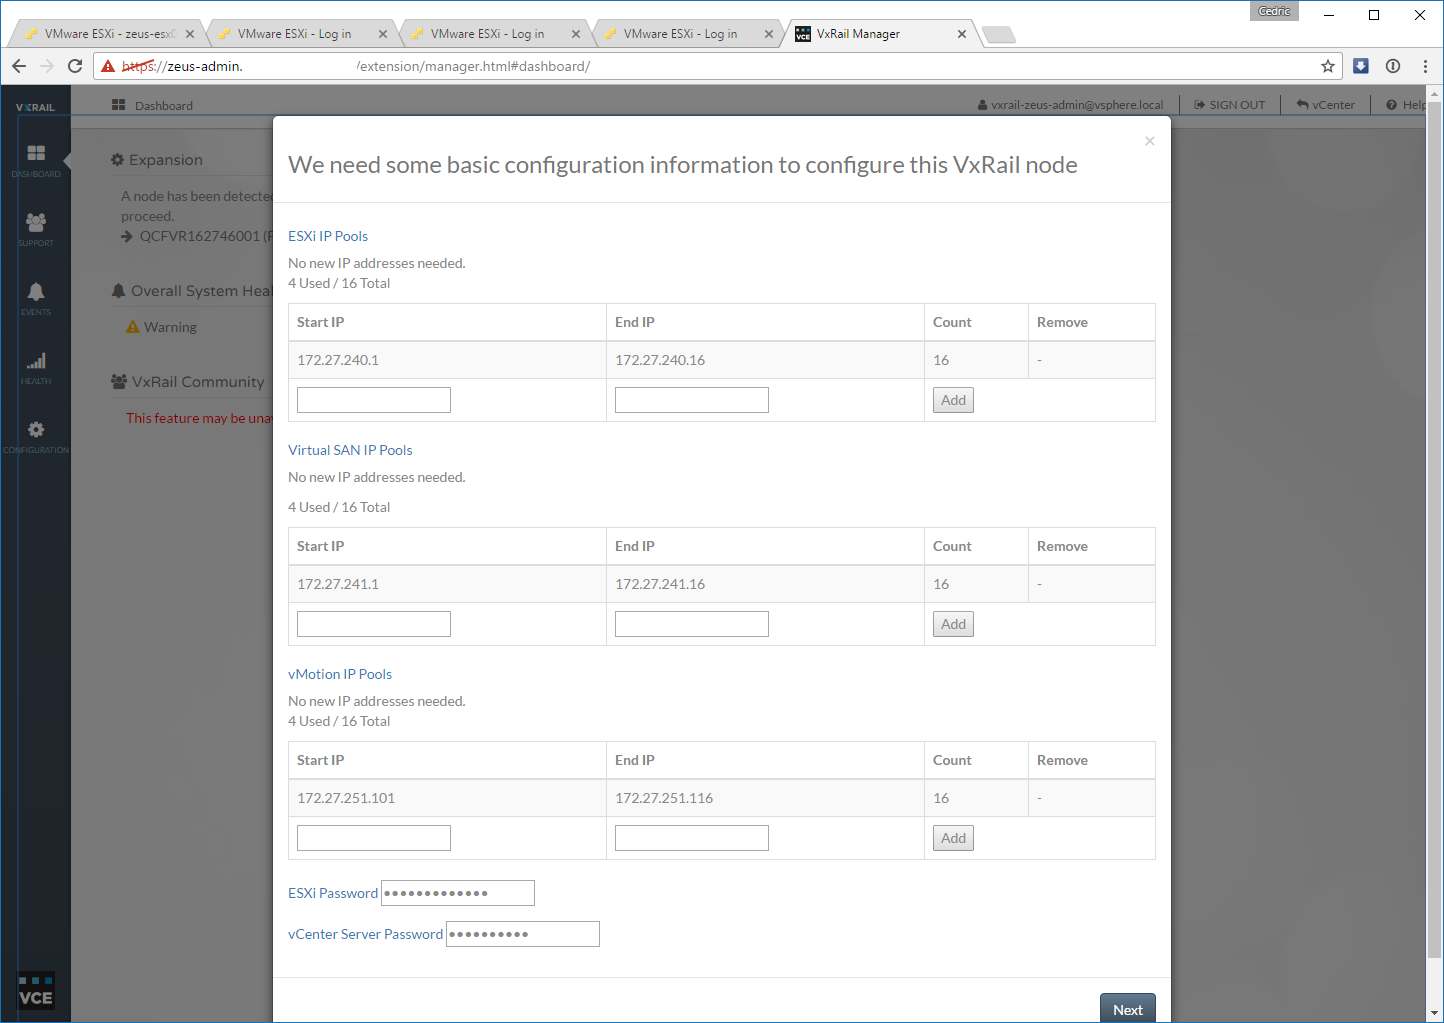Close the configuration dialog with X
This screenshot has width=1444, height=1023.
pos(1149,141)
